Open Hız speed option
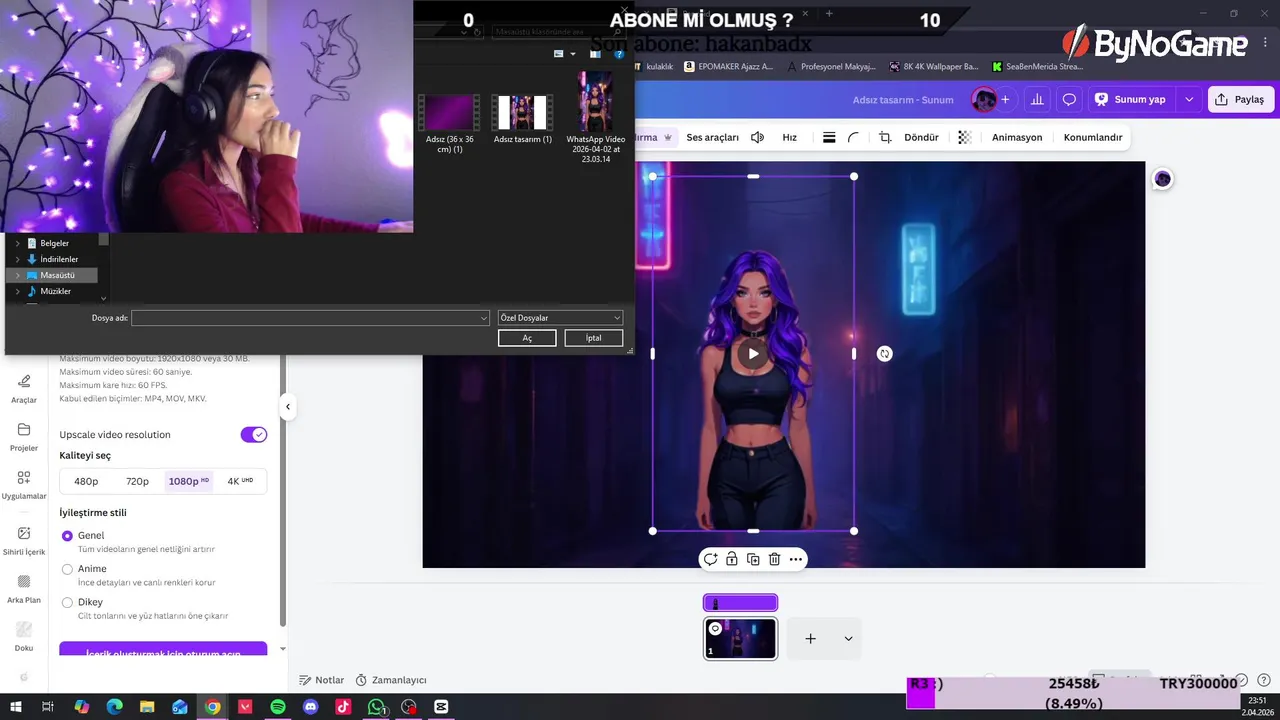Image resolution: width=1280 pixels, height=720 pixels. tap(789, 137)
